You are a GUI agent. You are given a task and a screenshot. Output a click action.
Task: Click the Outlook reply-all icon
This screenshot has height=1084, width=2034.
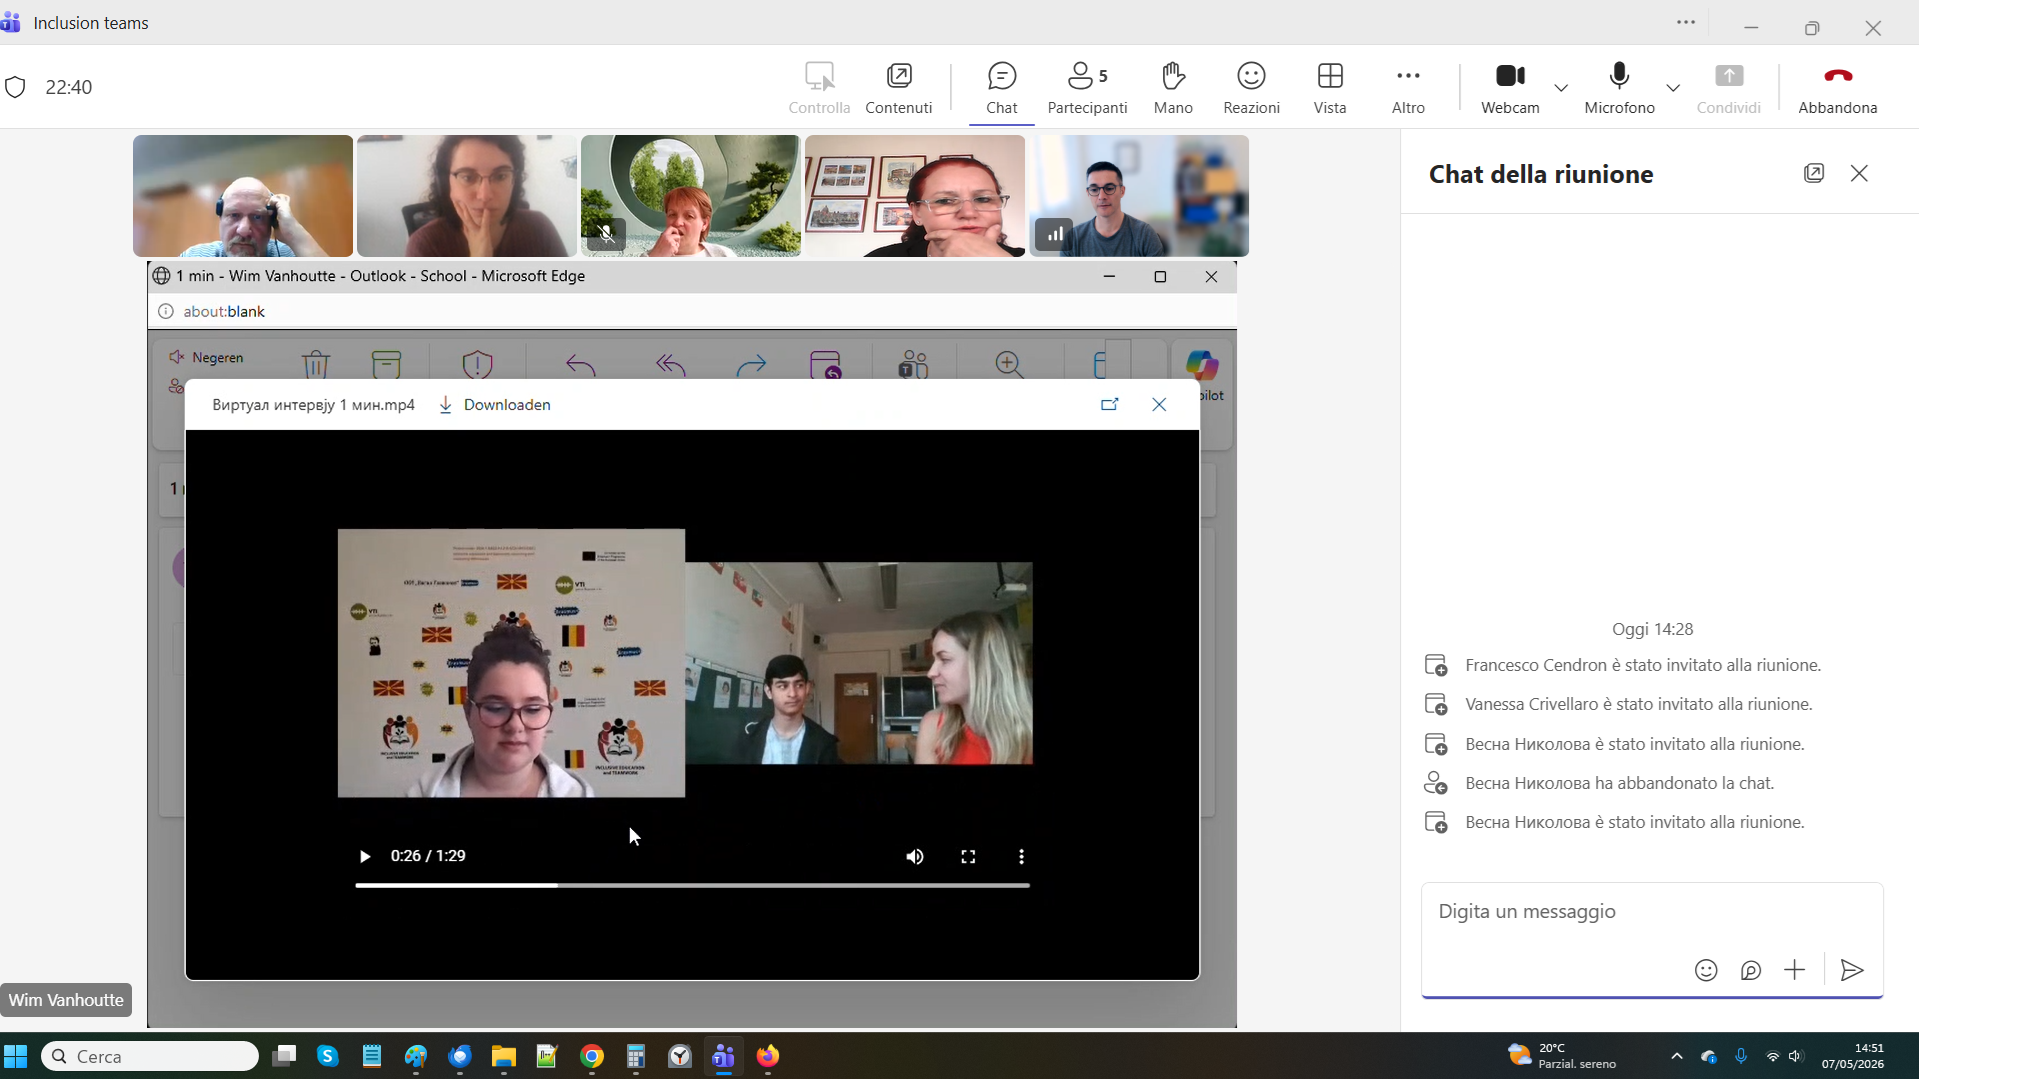(x=670, y=365)
